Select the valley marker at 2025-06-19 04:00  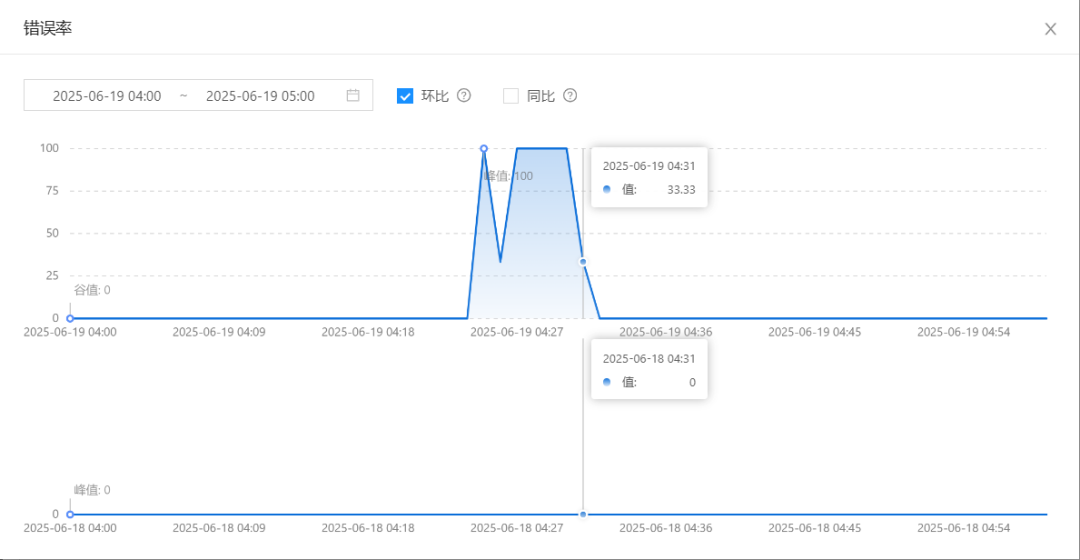[70, 318]
